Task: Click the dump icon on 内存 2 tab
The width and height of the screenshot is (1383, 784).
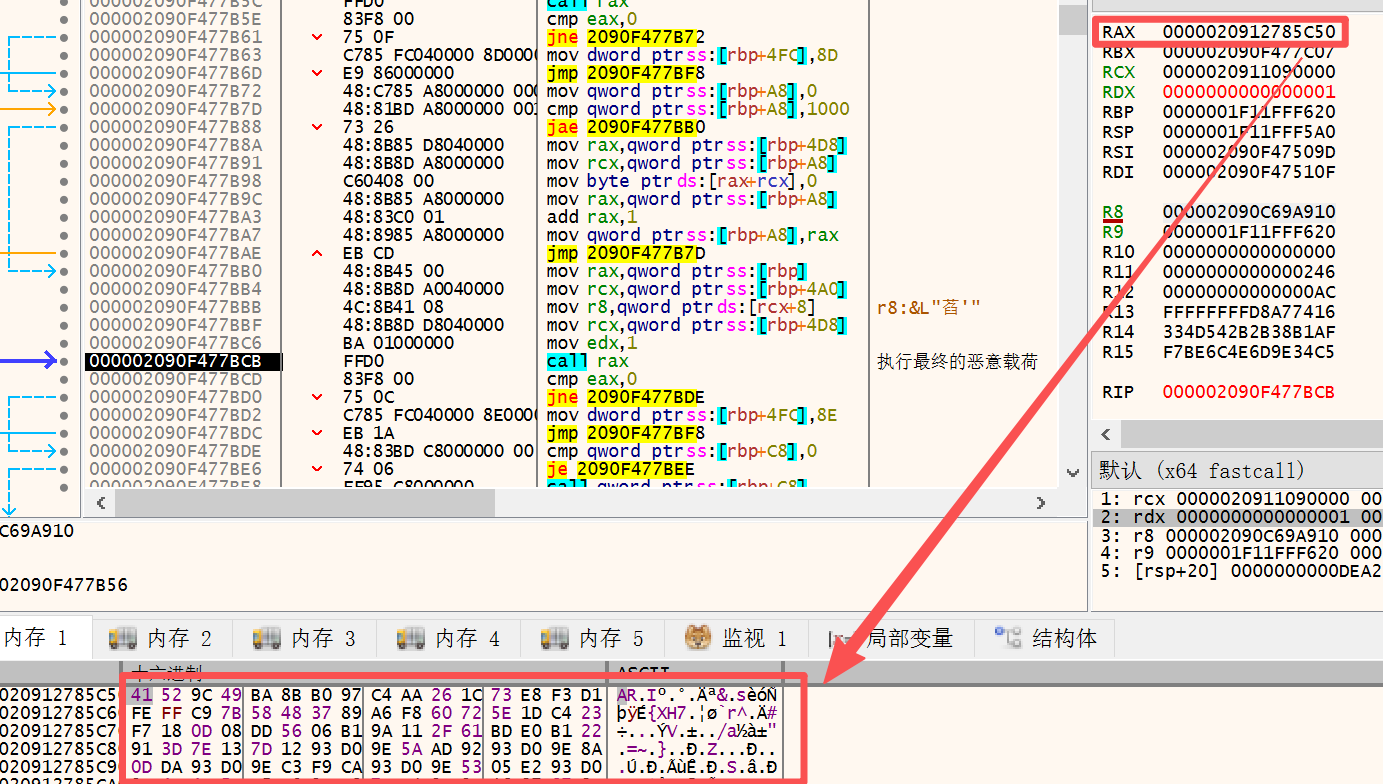Action: click(x=122, y=638)
